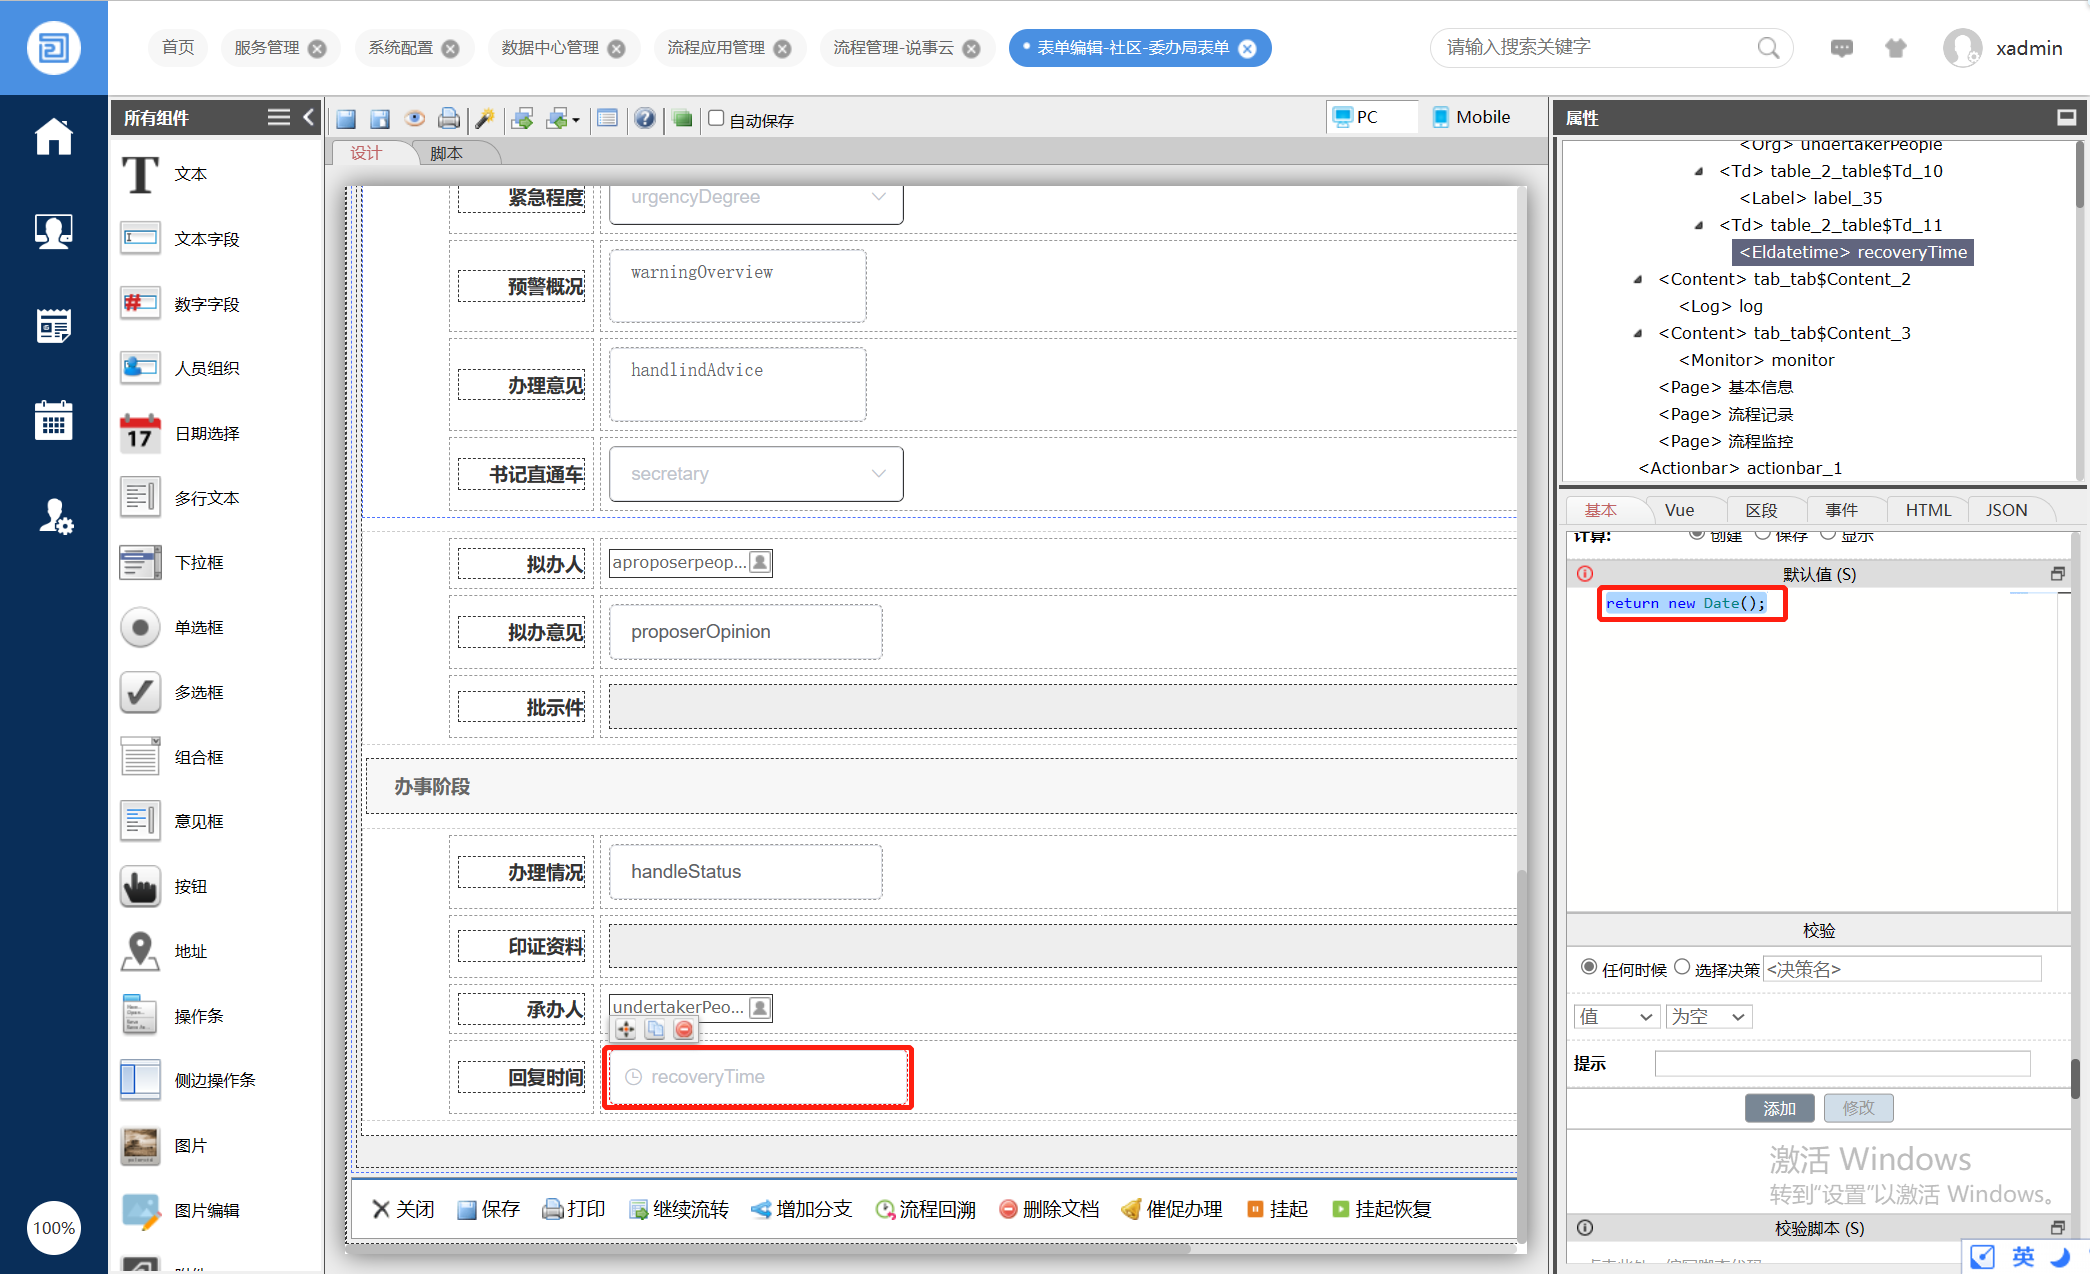Enable the 自动保存 checkbox
The width and height of the screenshot is (2090, 1274).
point(716,118)
